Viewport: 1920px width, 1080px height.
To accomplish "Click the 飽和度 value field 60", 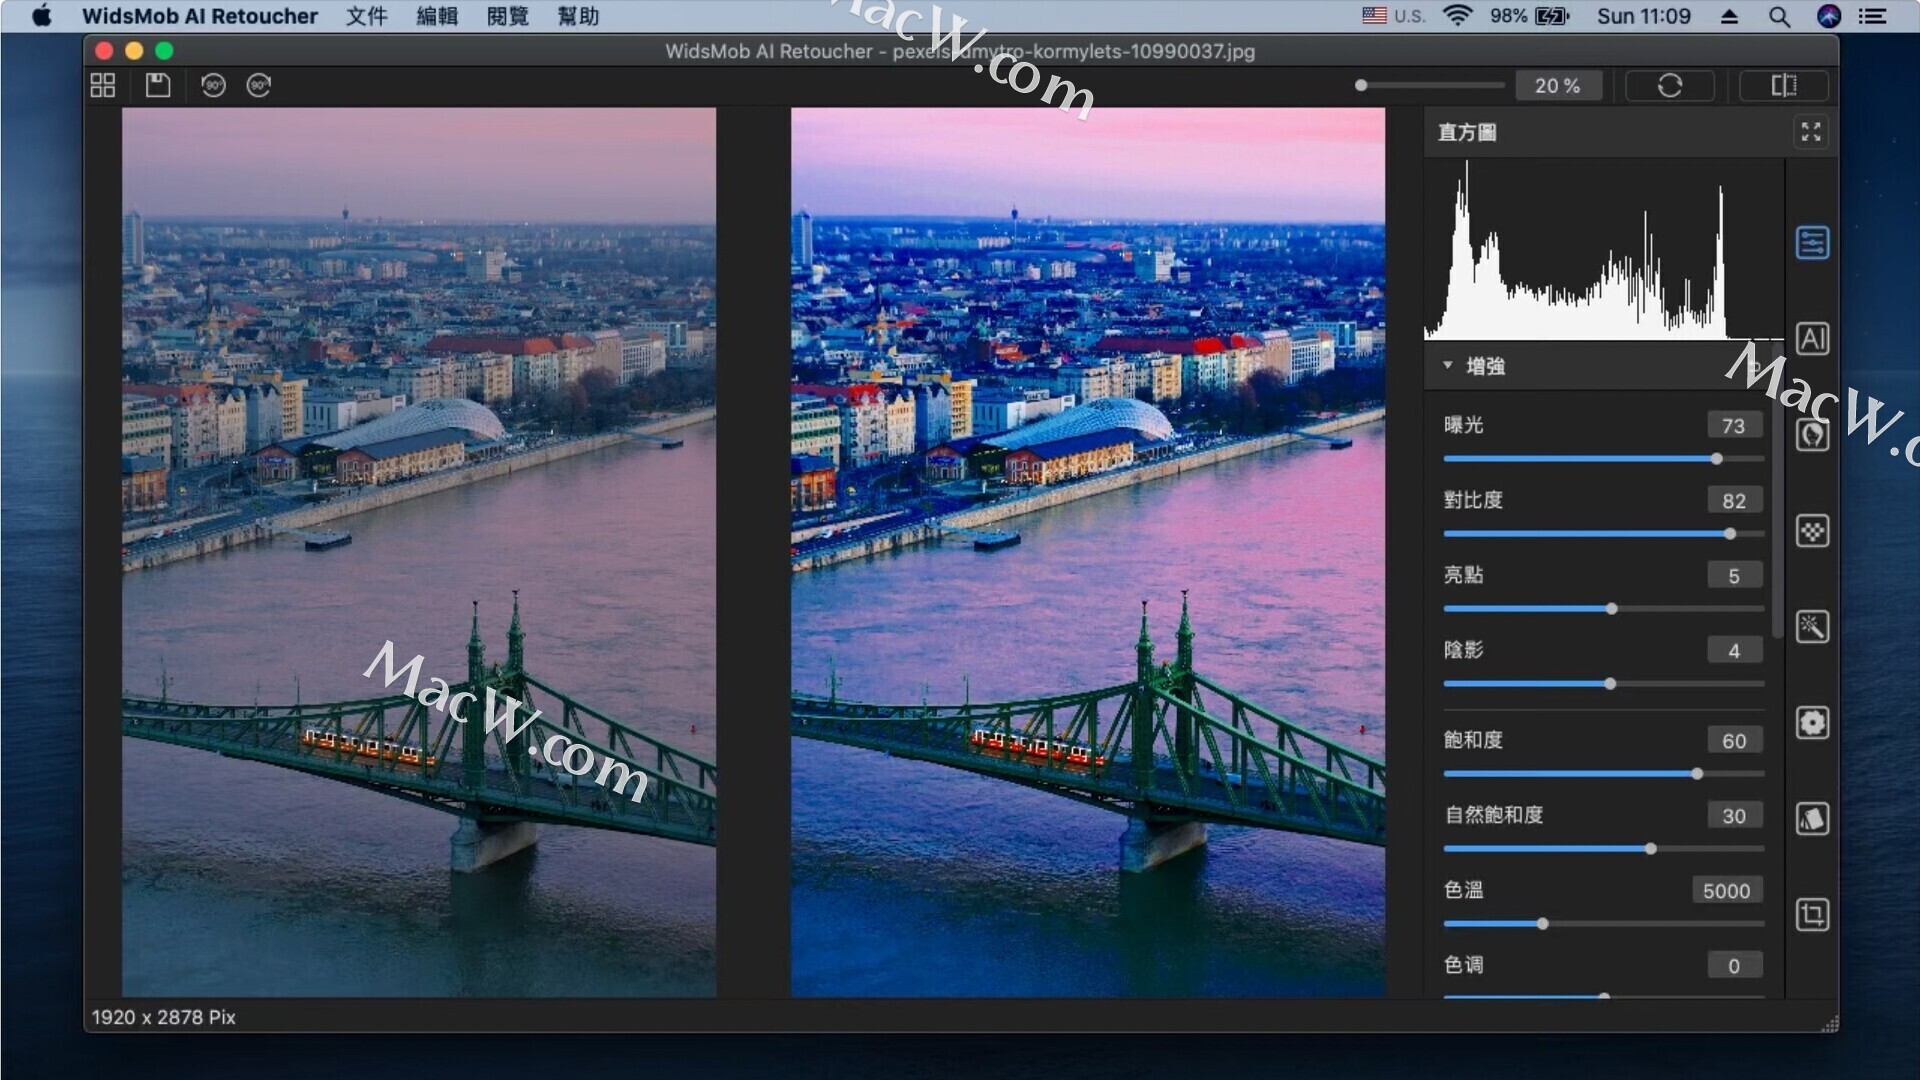I will tap(1734, 741).
